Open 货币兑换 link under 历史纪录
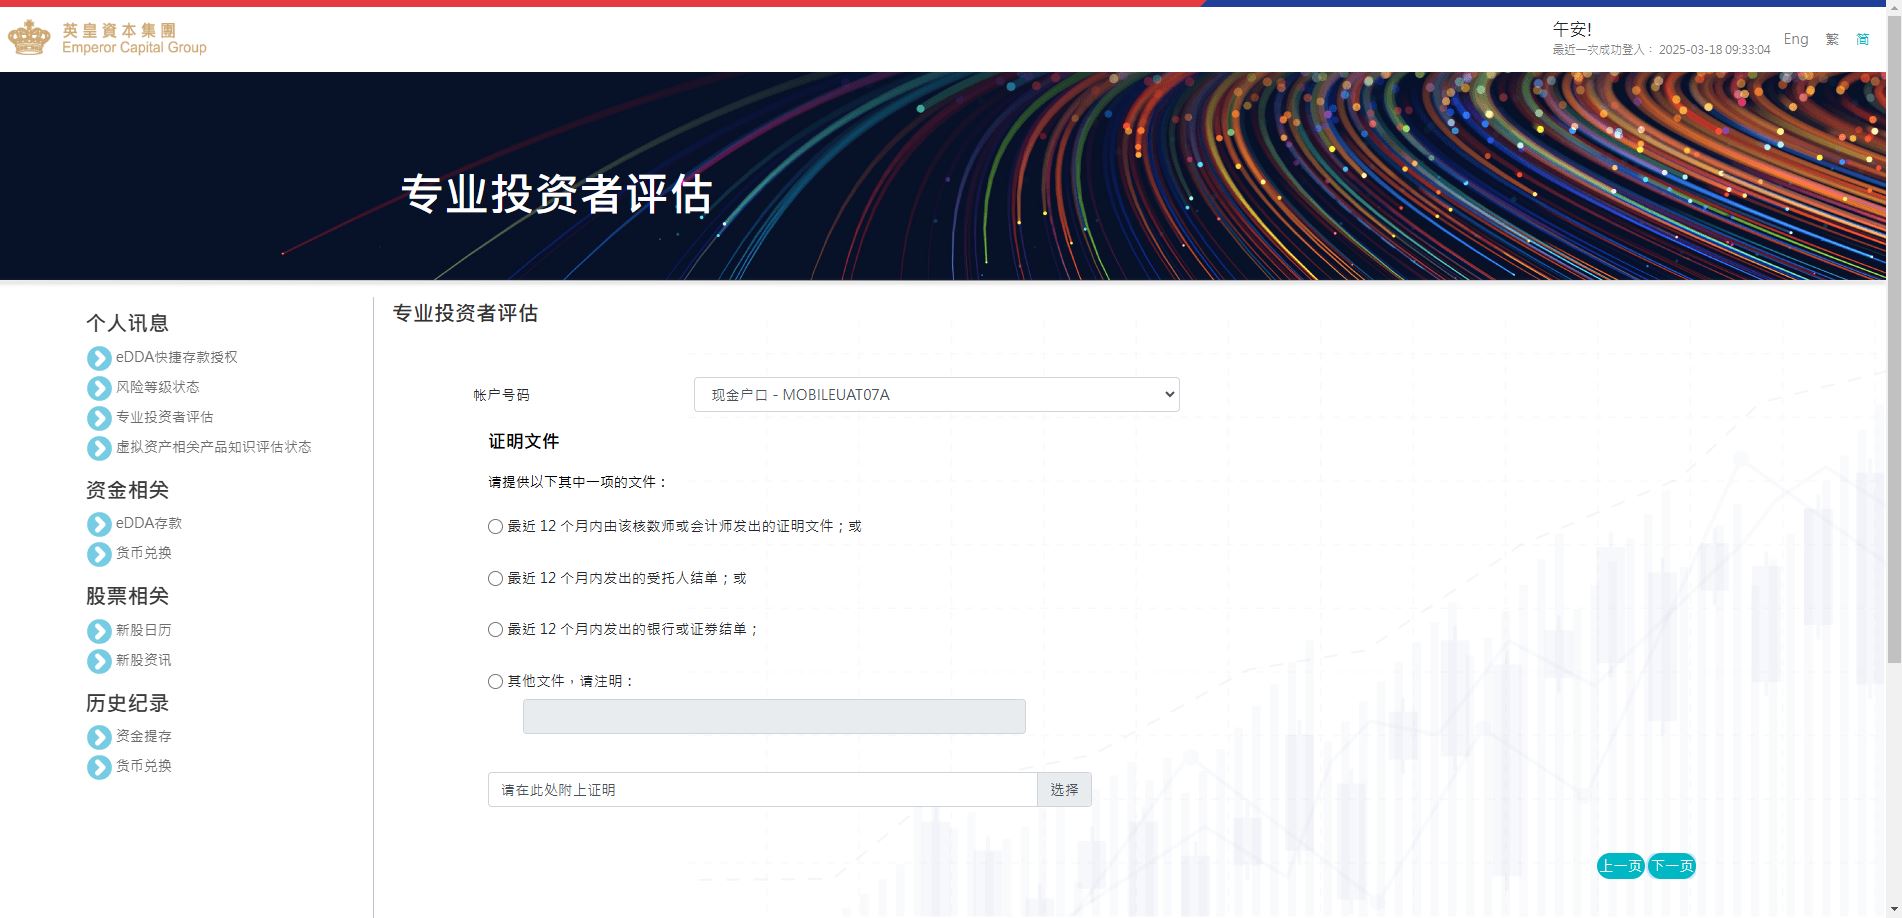The width and height of the screenshot is (1902, 918). (144, 766)
